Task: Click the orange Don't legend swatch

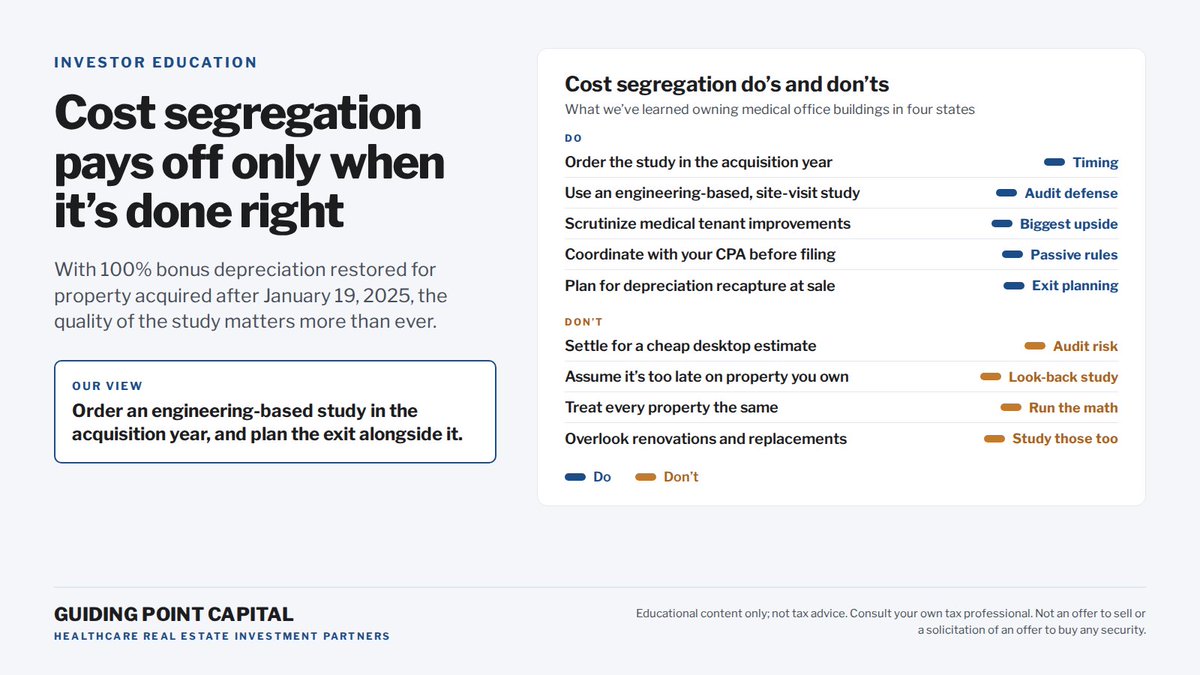Action: click(646, 477)
